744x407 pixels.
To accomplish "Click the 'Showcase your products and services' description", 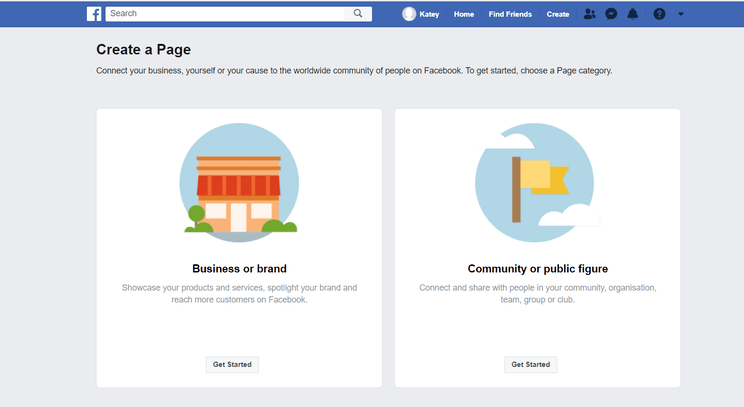I will pos(239,294).
